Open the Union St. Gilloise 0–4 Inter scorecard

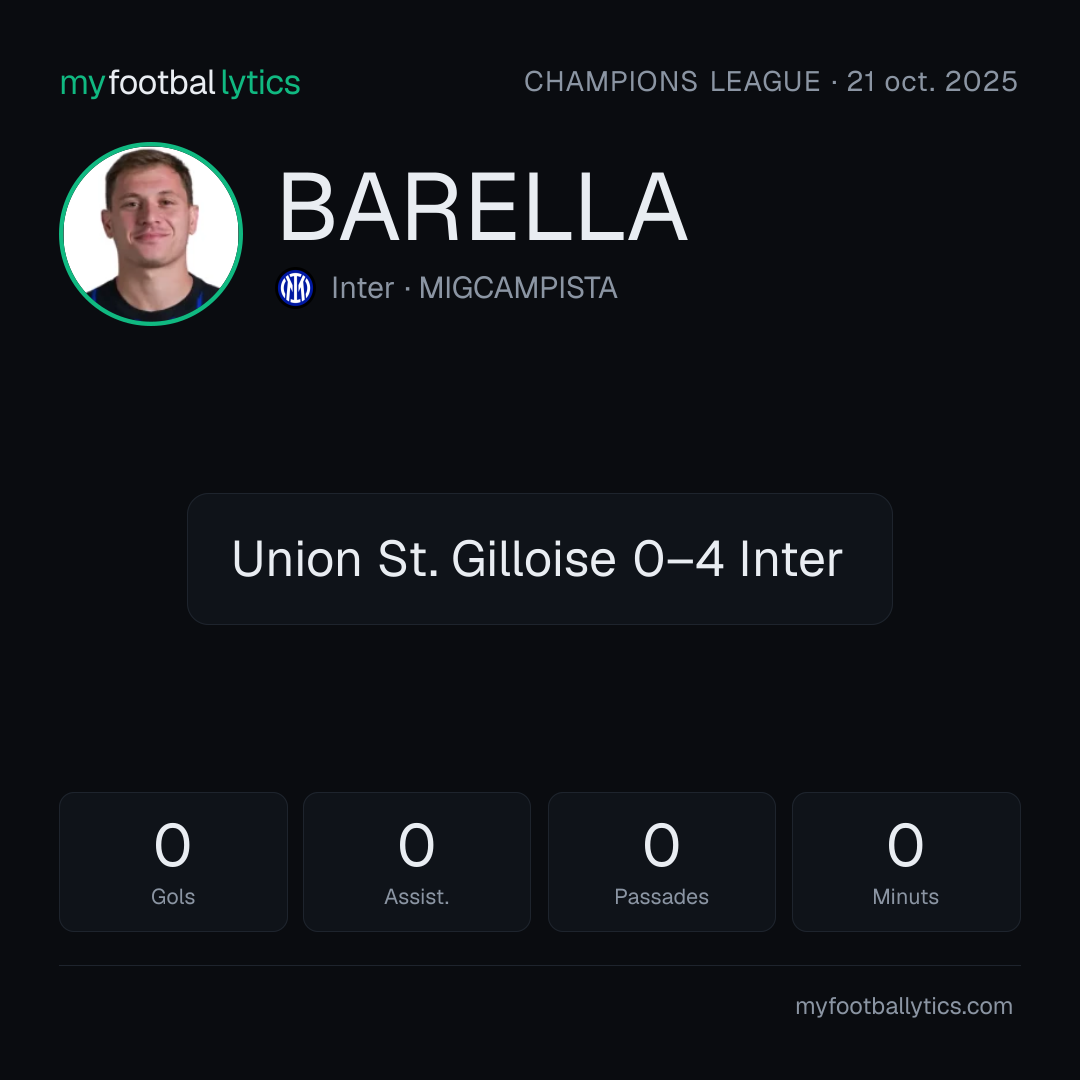(x=540, y=559)
